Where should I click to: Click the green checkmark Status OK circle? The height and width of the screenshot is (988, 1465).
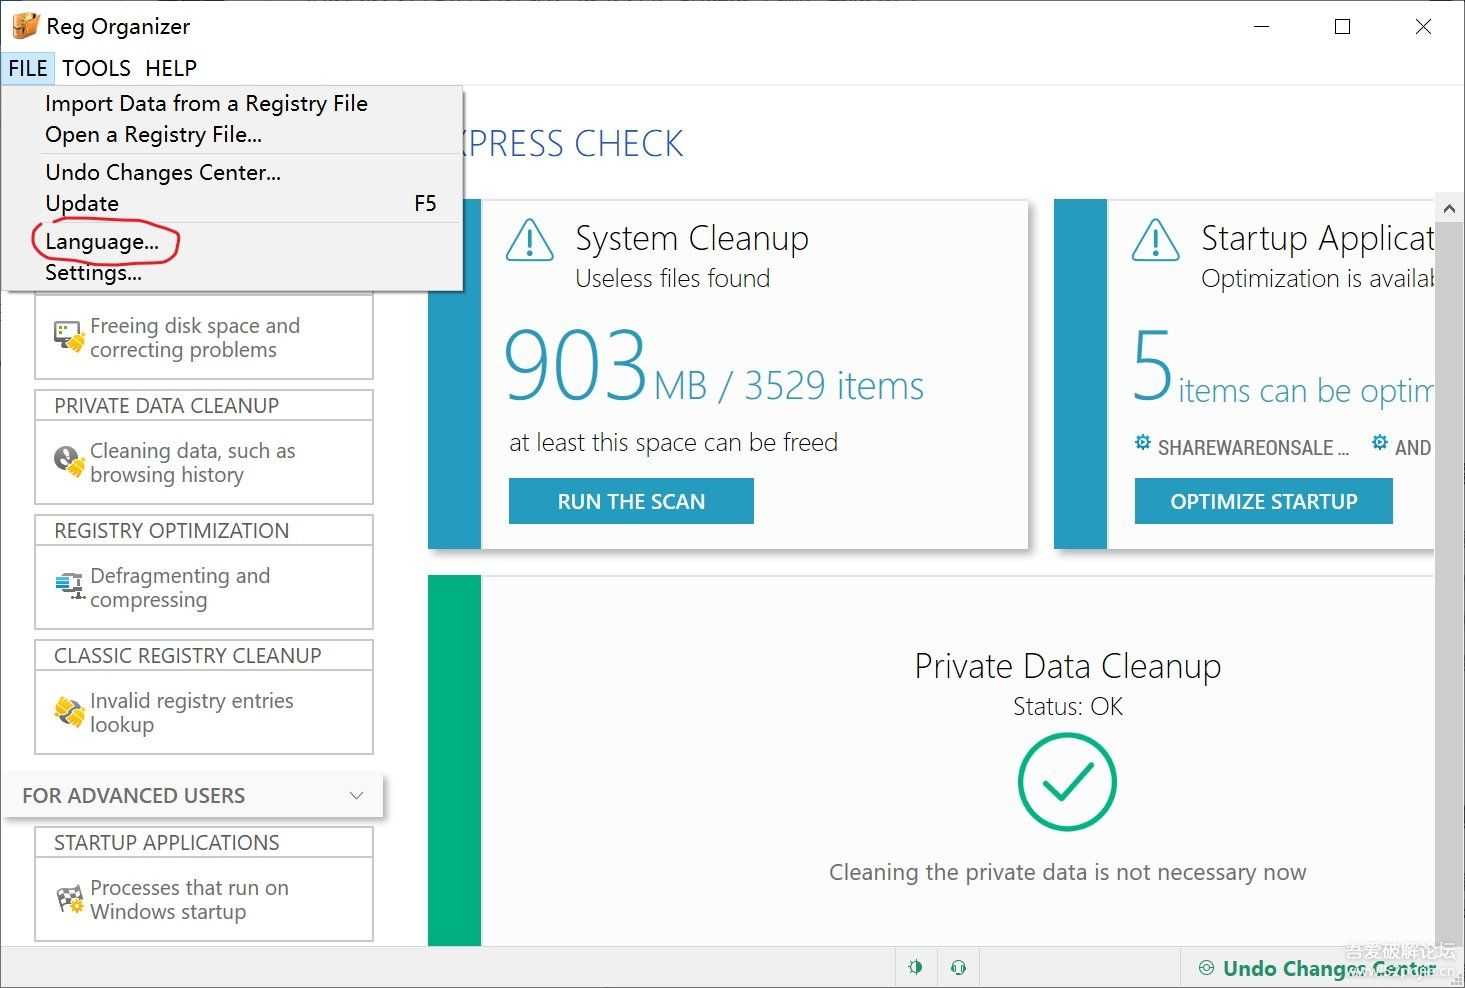coord(1067,782)
